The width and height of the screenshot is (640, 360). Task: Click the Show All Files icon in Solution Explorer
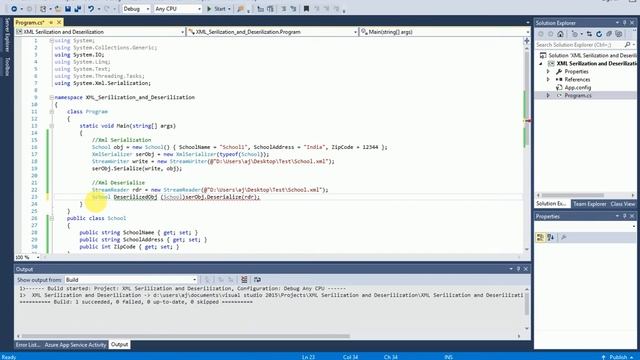tap(619, 34)
